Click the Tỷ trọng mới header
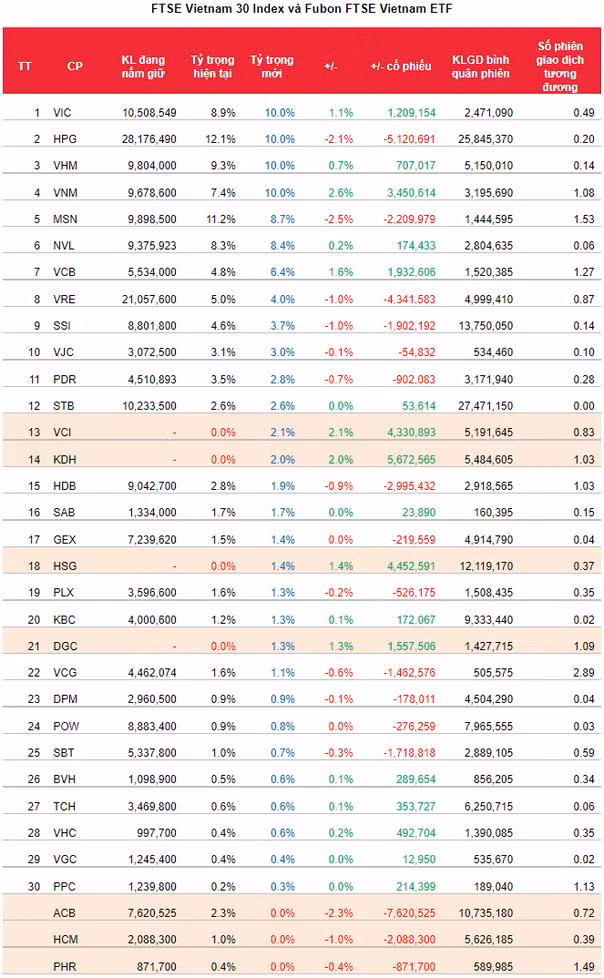The height and width of the screenshot is (978, 604). pyautogui.click(x=271, y=66)
